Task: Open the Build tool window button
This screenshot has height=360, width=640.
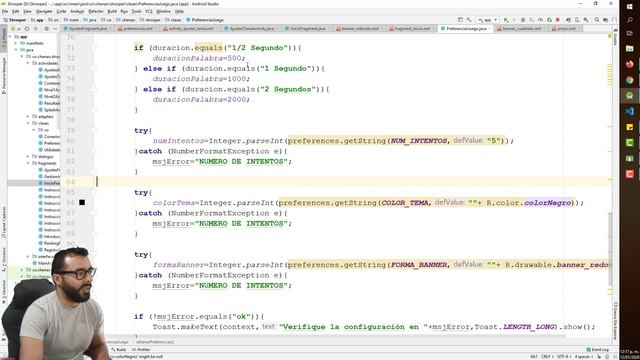Action: pos(119,350)
